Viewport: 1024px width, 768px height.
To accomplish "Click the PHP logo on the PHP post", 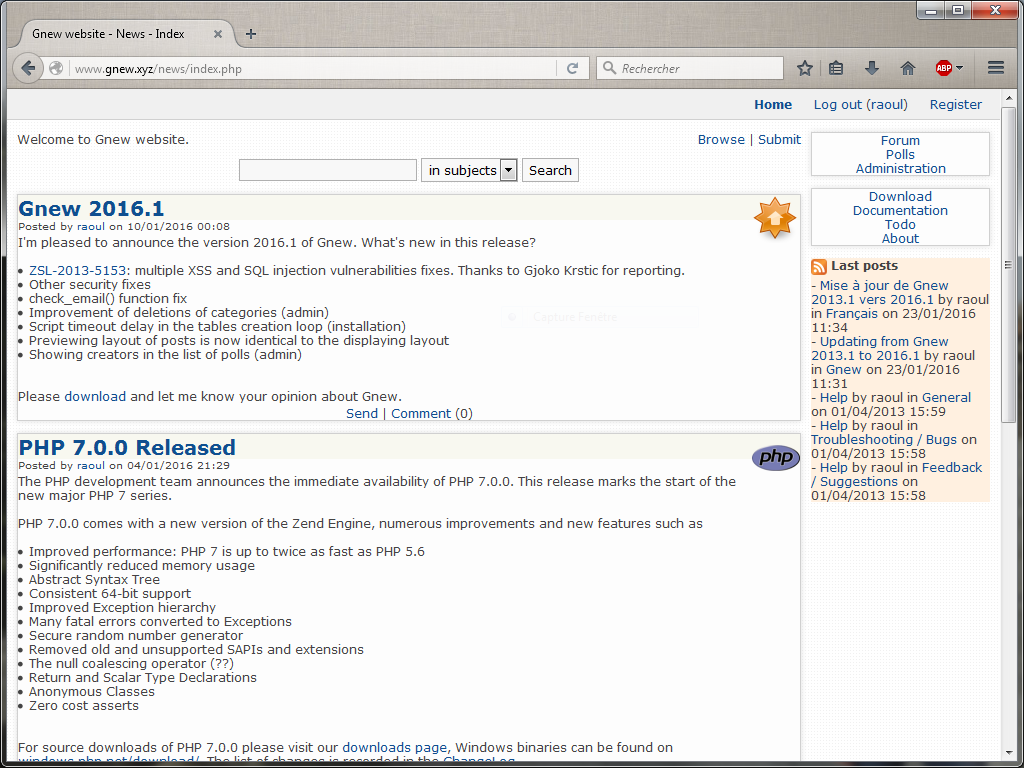I will pos(775,457).
